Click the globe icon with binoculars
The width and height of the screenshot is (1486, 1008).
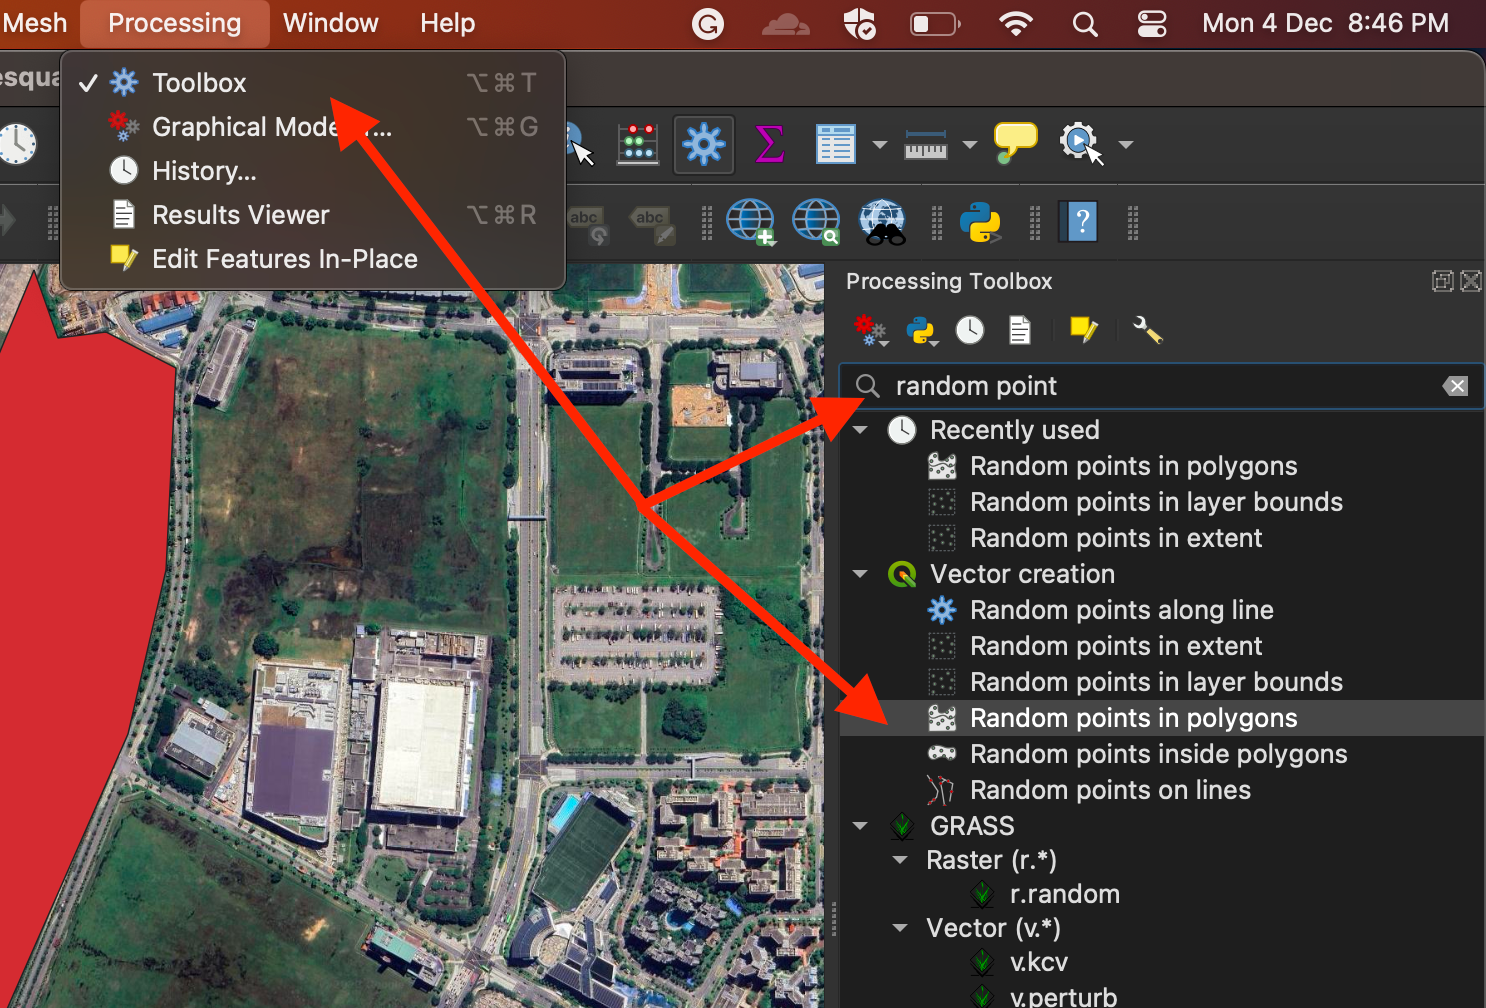(x=882, y=222)
